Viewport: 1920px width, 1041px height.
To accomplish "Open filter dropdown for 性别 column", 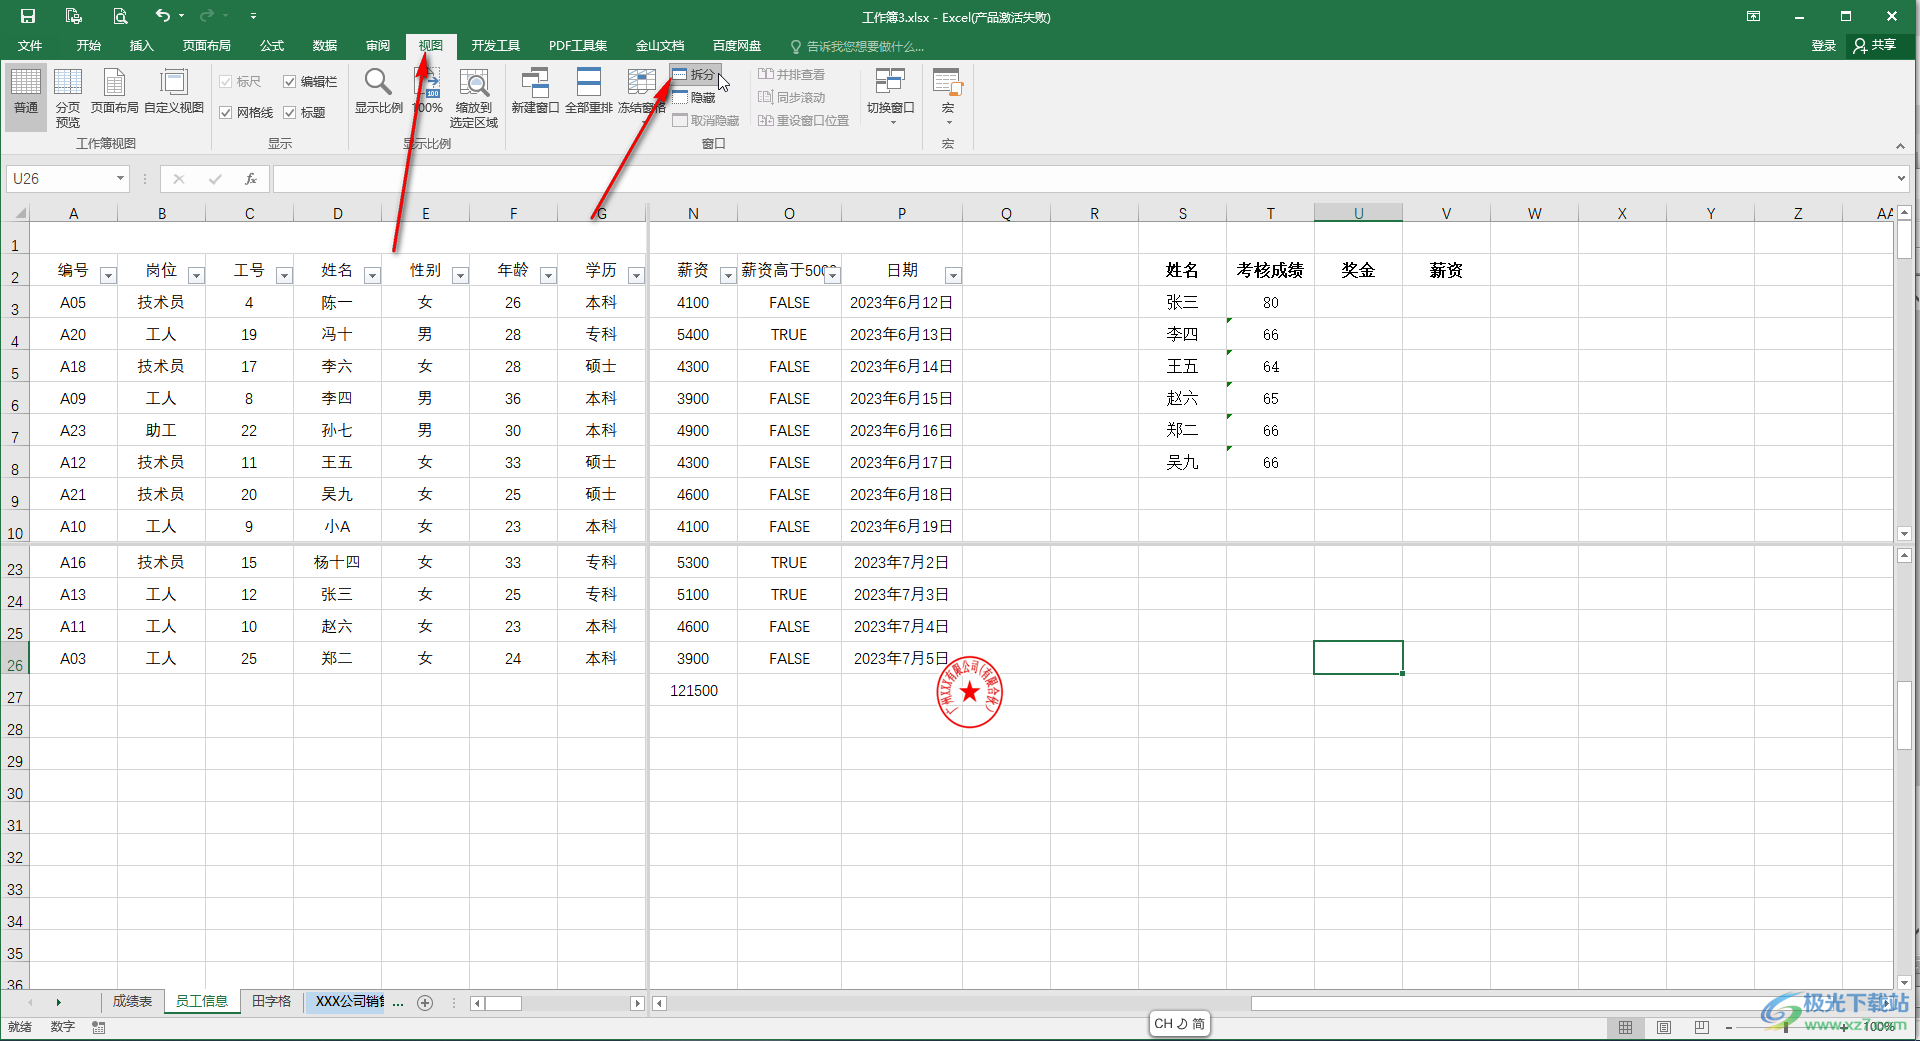I will tap(461, 275).
